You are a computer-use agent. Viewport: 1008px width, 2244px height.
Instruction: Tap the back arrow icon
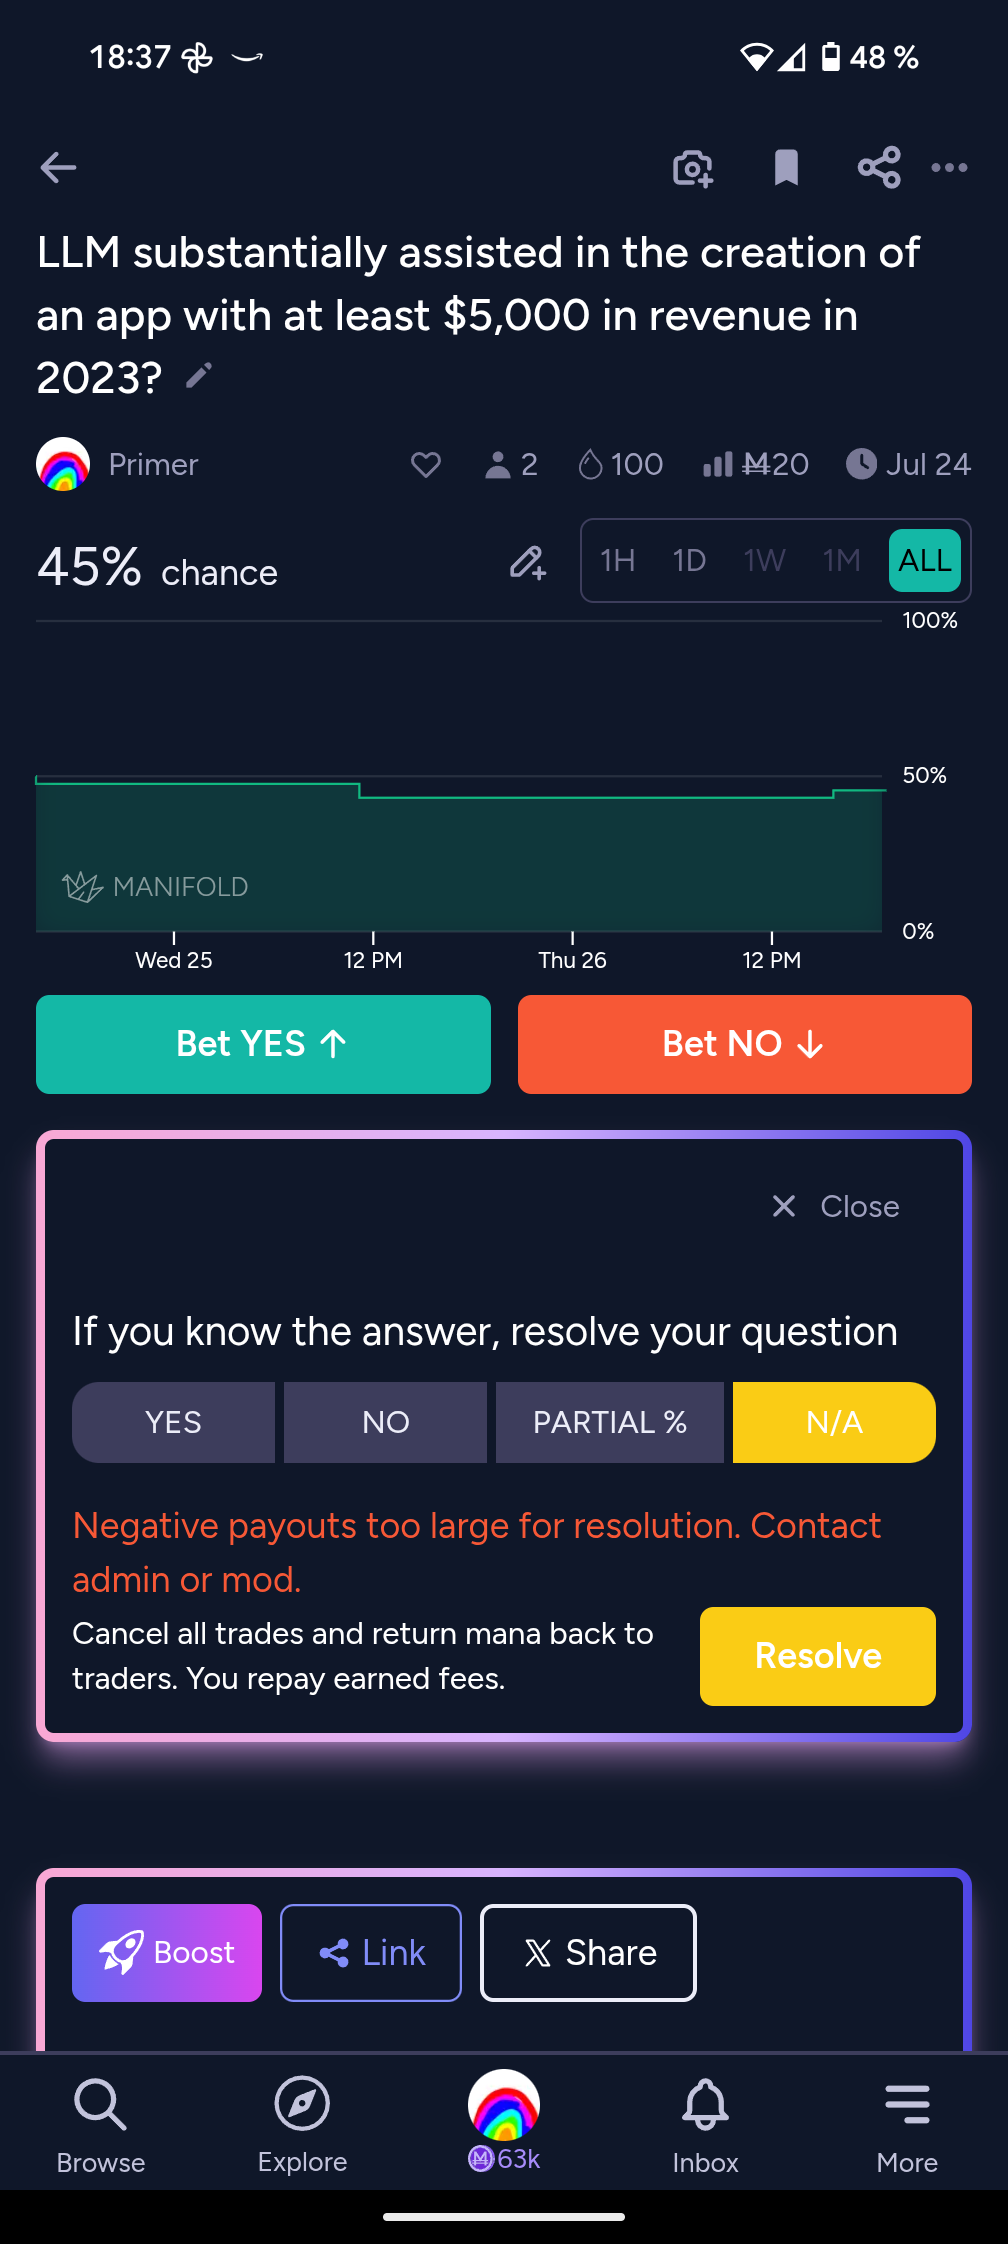[58, 167]
